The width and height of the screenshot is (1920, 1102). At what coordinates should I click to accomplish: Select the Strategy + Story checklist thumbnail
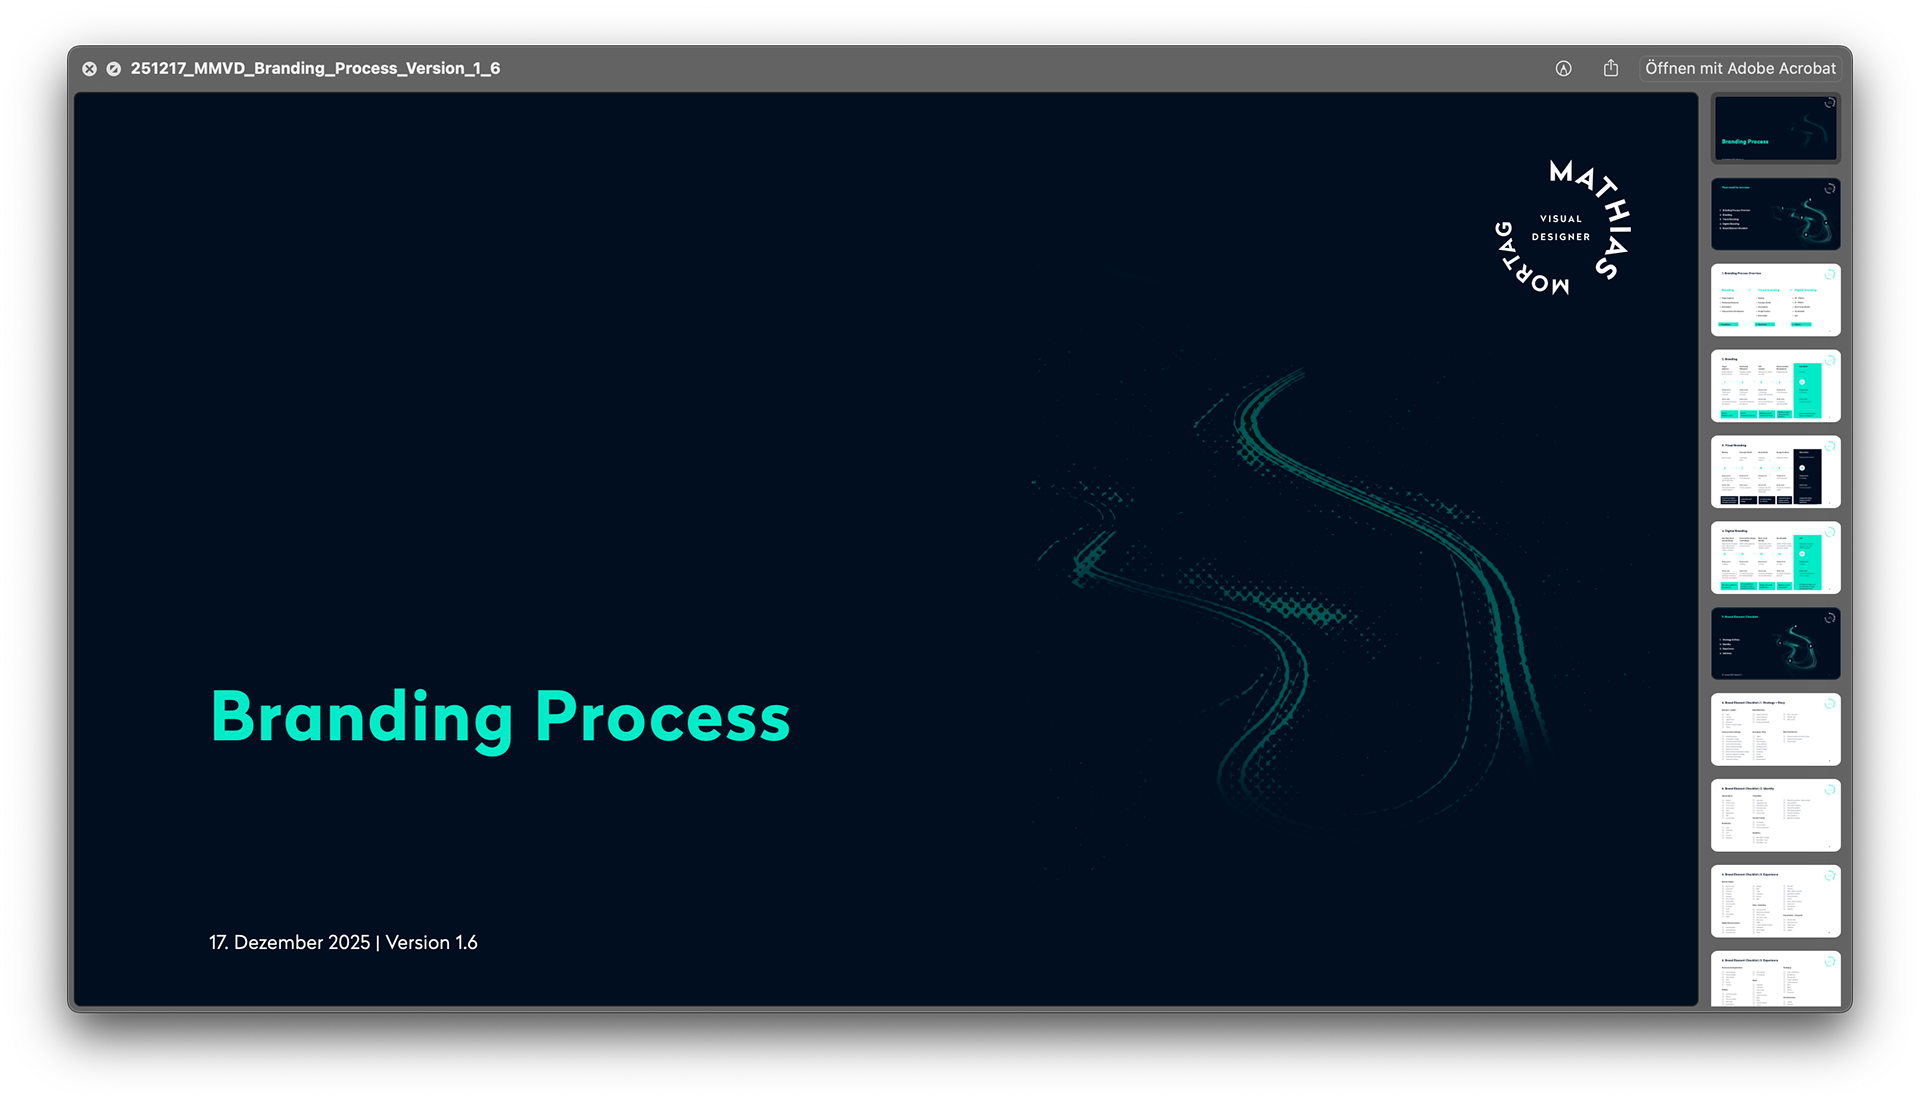tap(1775, 729)
